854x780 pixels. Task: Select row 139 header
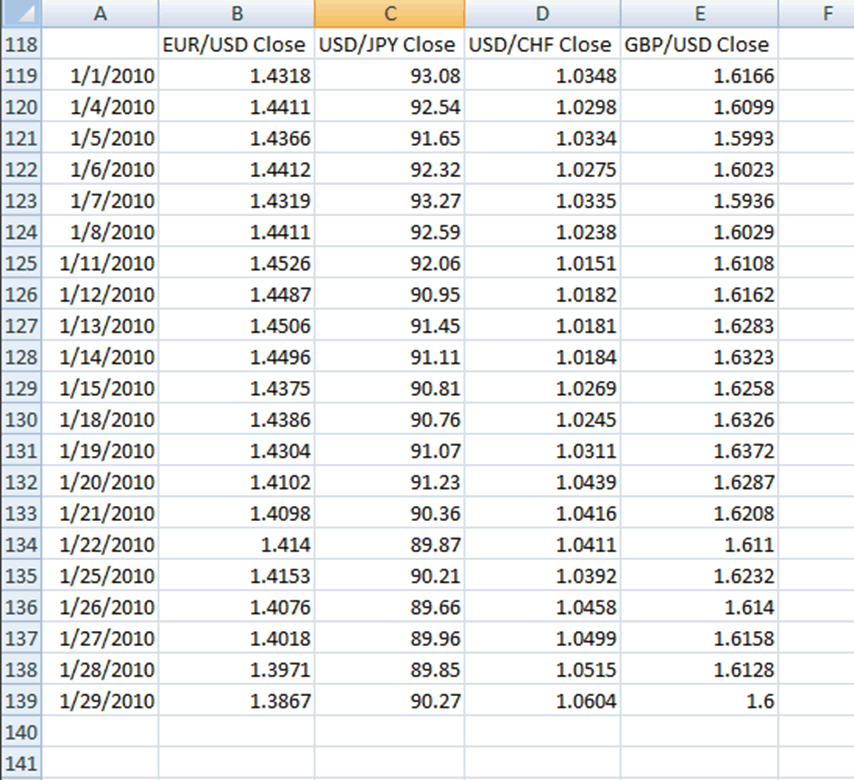[x=21, y=702]
